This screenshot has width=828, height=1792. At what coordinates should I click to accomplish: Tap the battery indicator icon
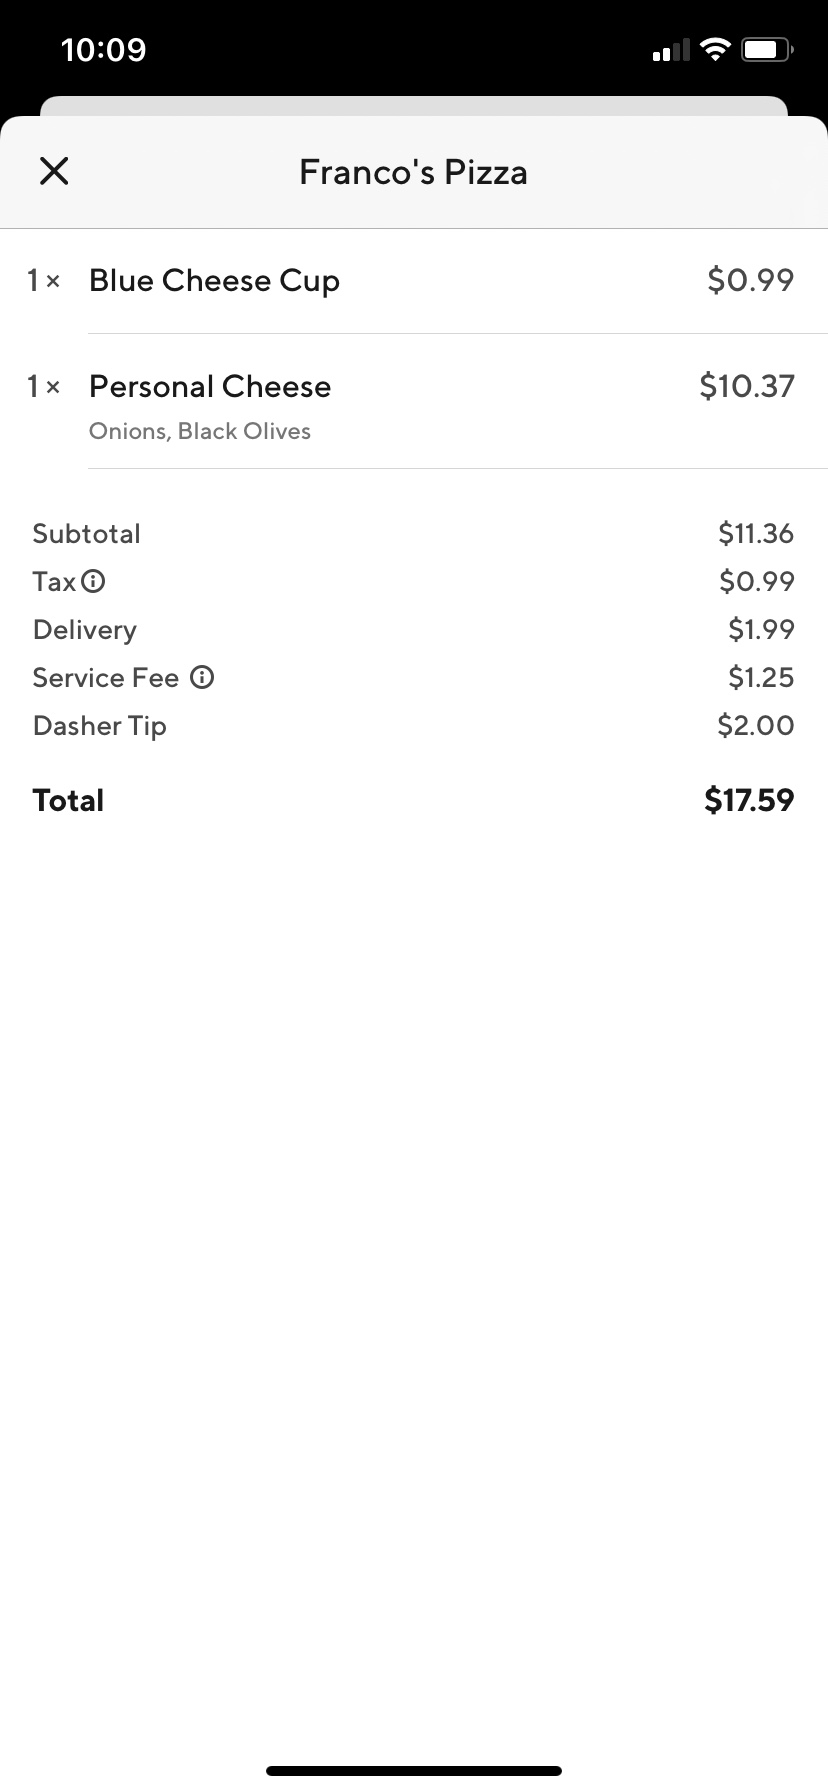[767, 50]
